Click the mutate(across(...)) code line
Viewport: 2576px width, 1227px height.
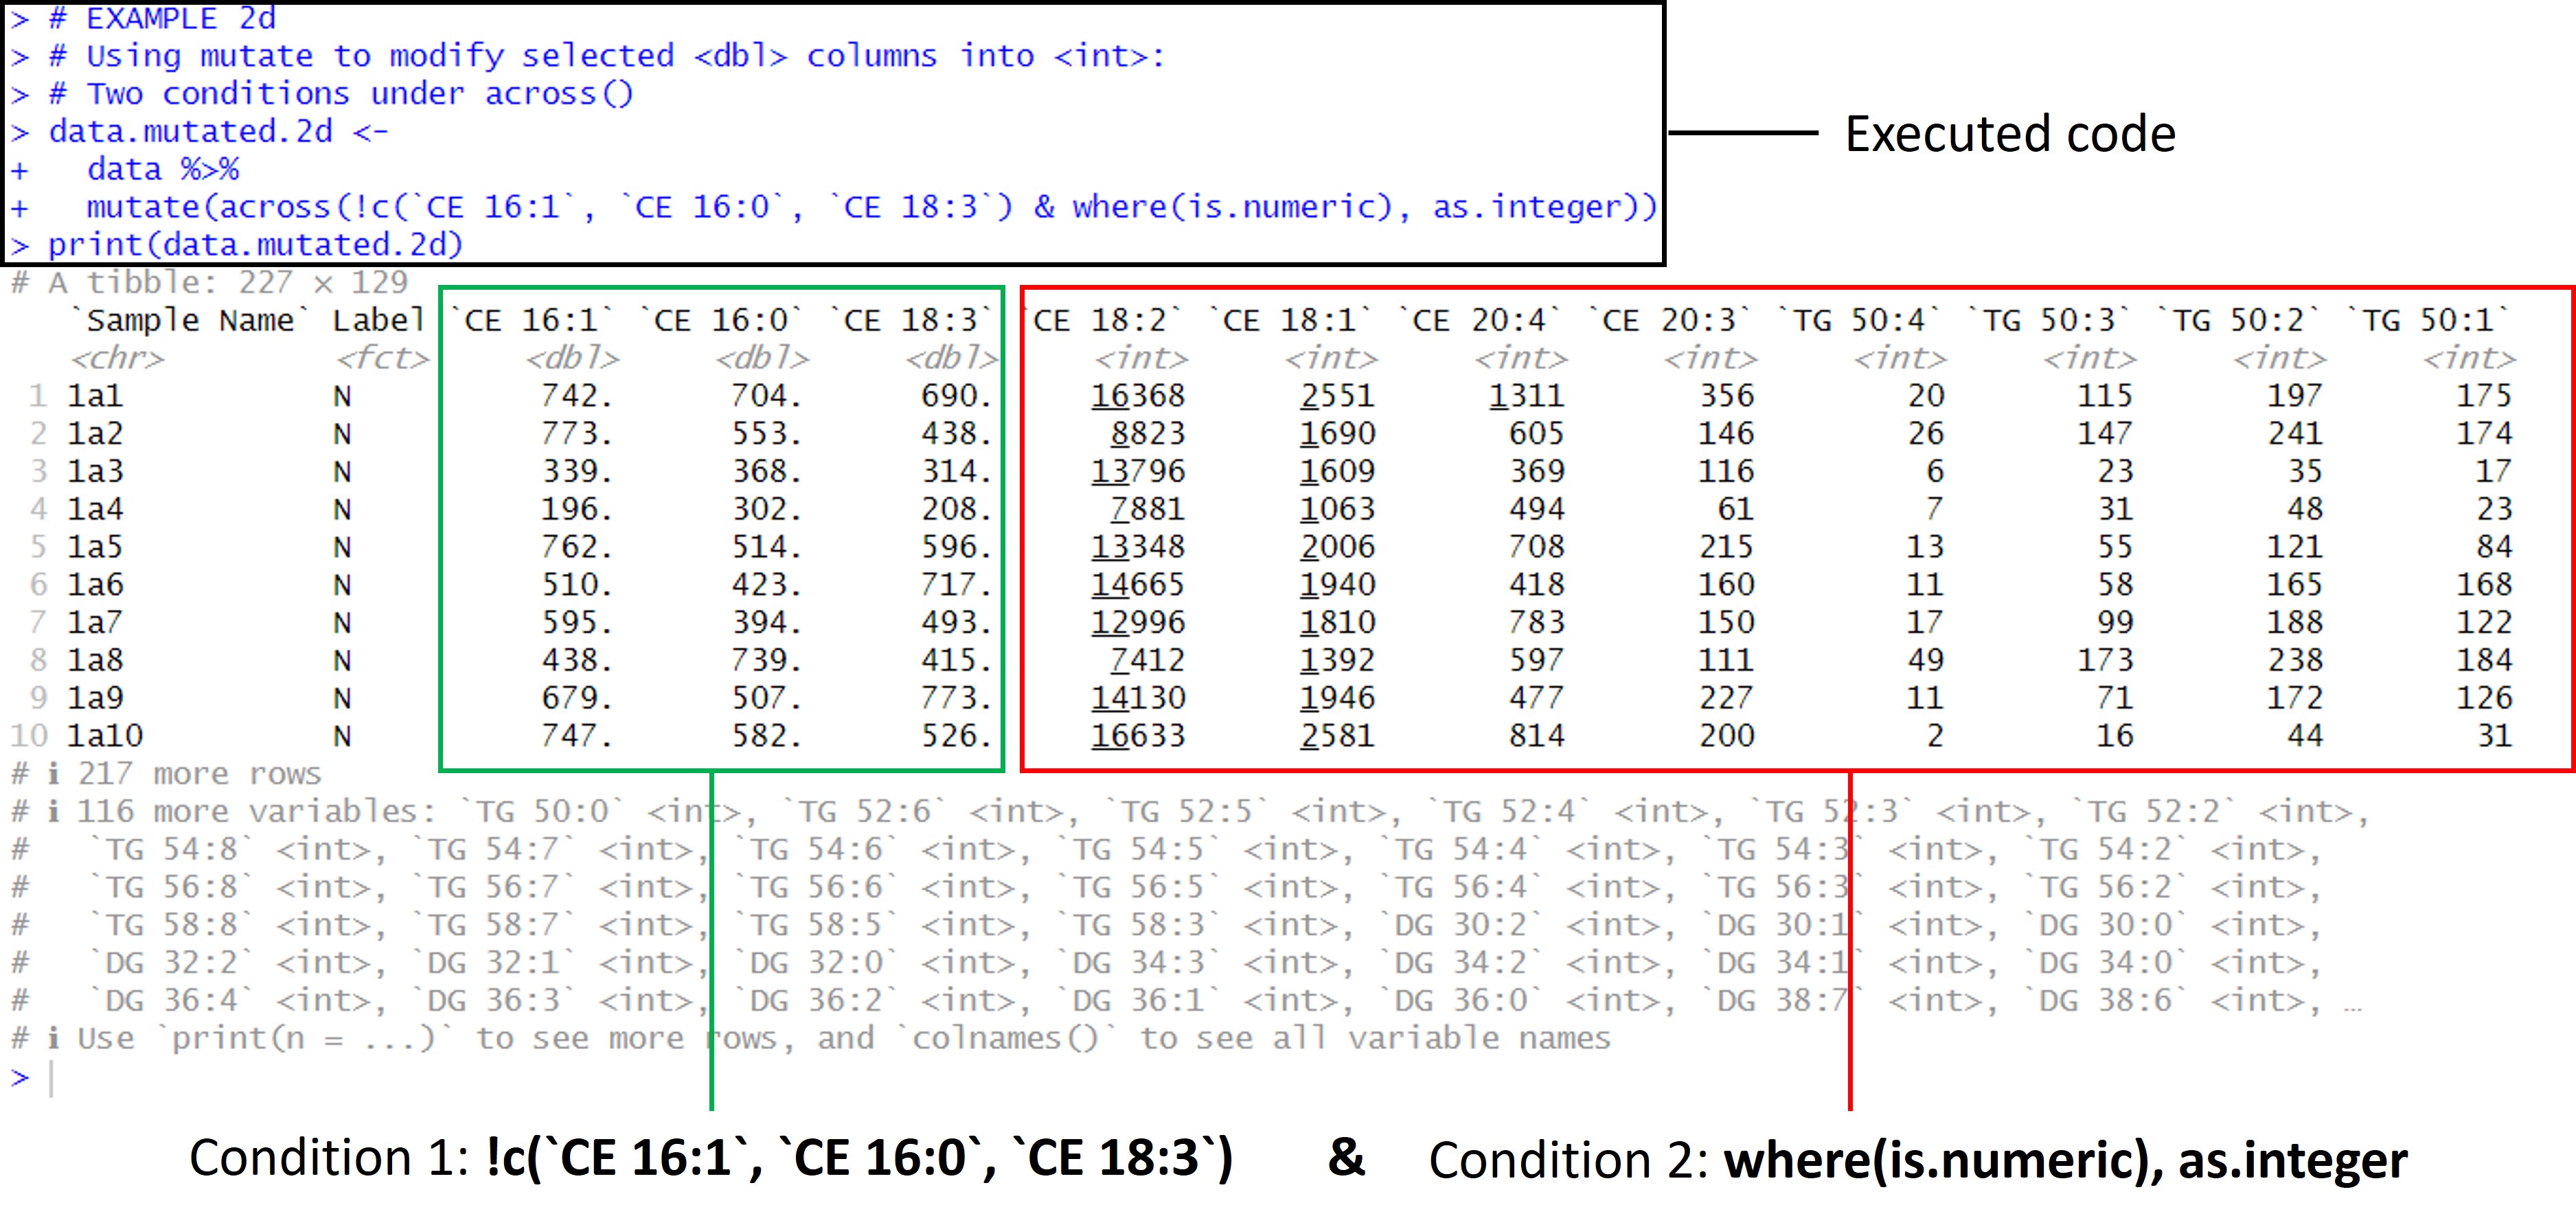coord(834,207)
